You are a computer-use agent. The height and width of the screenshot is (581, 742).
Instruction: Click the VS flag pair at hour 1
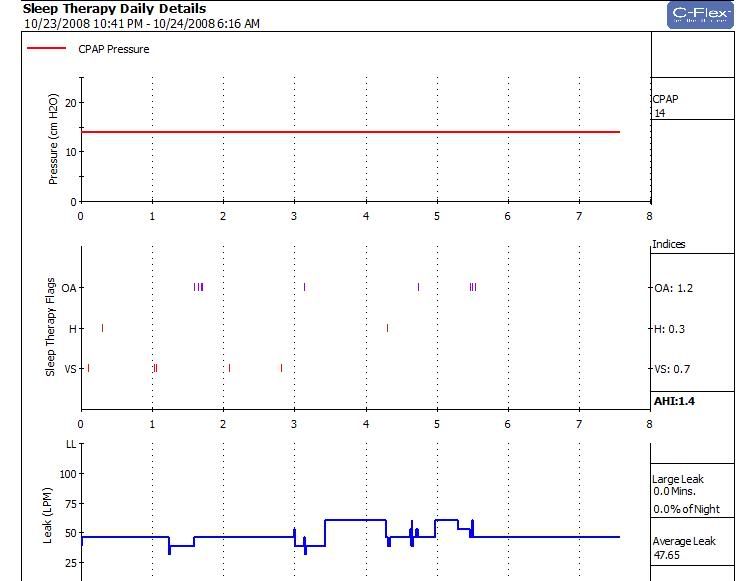(155, 368)
